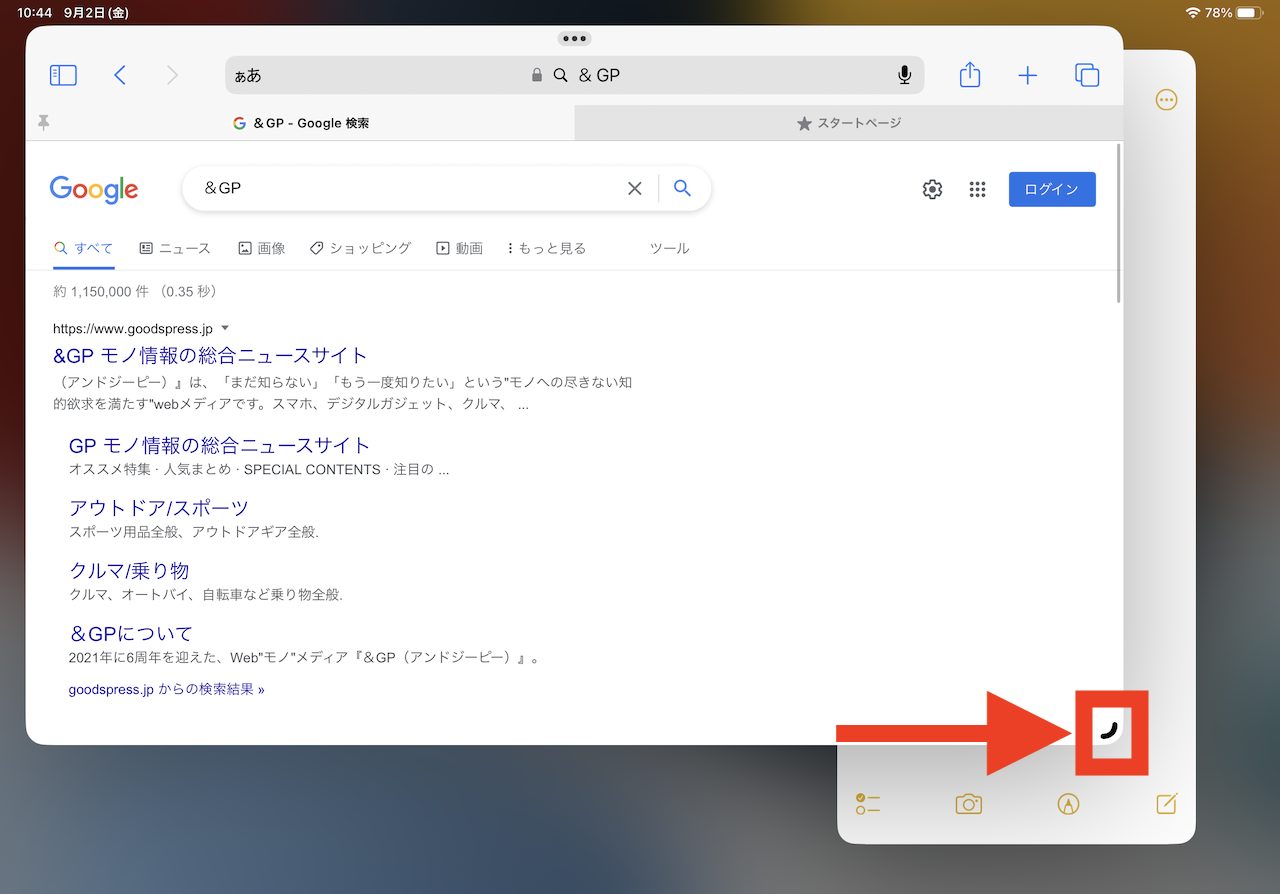Check the battery 78% indicator
Screen dimensions: 1280x894
tap(1235, 13)
